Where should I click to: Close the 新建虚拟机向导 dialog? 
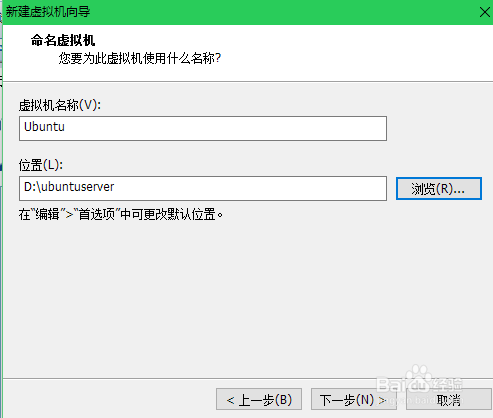[x=485, y=12]
